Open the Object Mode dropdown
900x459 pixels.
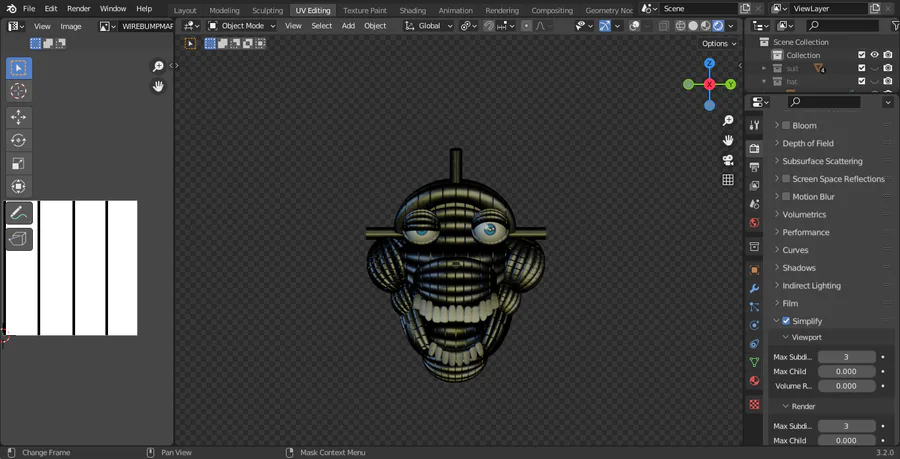point(242,26)
